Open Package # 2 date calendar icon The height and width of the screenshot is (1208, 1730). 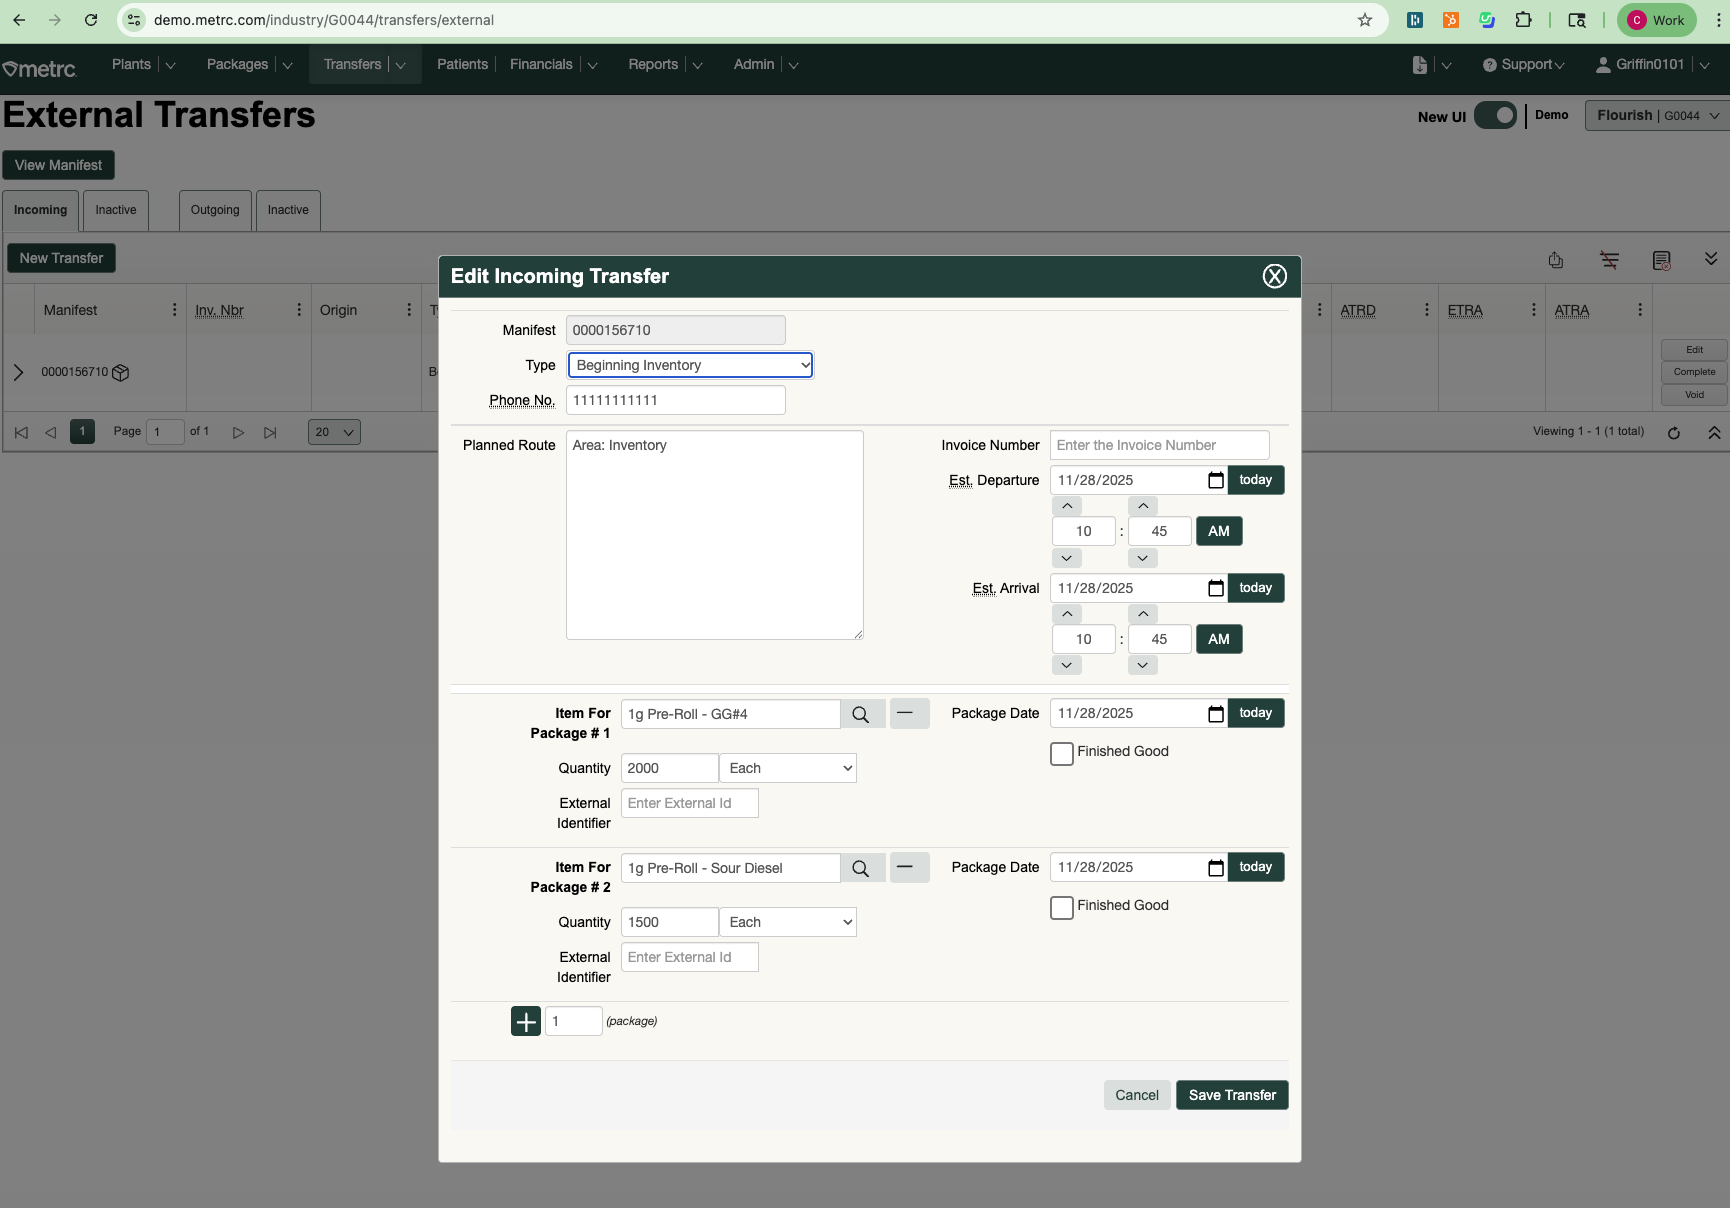coord(1215,868)
